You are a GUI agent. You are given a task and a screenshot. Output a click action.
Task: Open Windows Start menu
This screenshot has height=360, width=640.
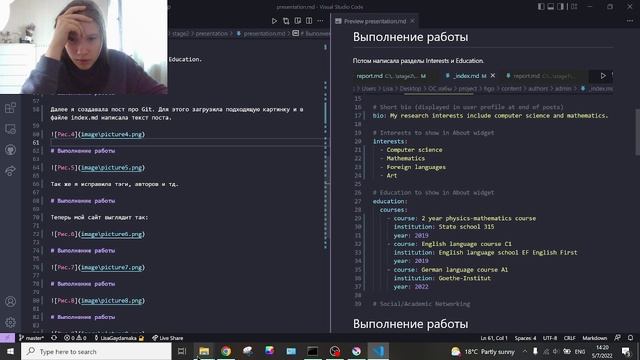(x=10, y=351)
